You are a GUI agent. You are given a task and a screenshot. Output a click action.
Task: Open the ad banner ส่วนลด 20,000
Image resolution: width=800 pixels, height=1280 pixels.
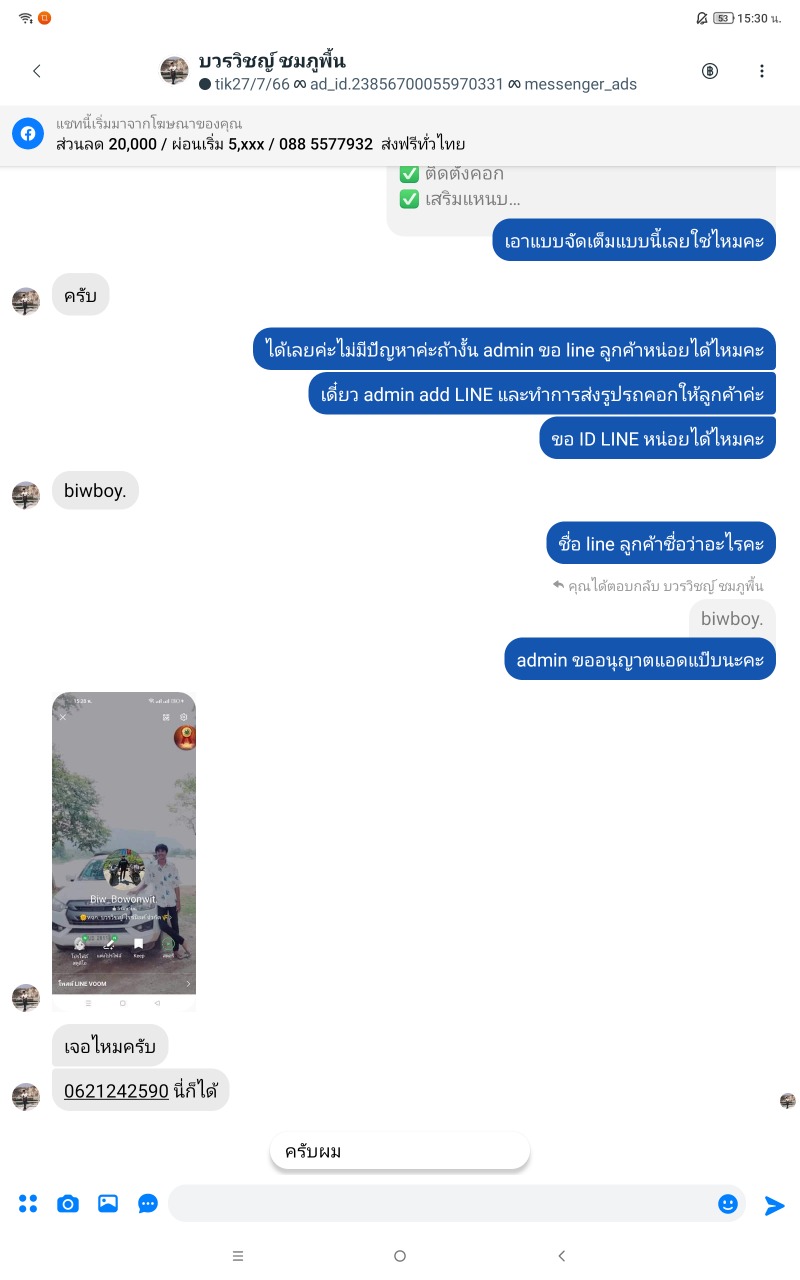point(400,134)
